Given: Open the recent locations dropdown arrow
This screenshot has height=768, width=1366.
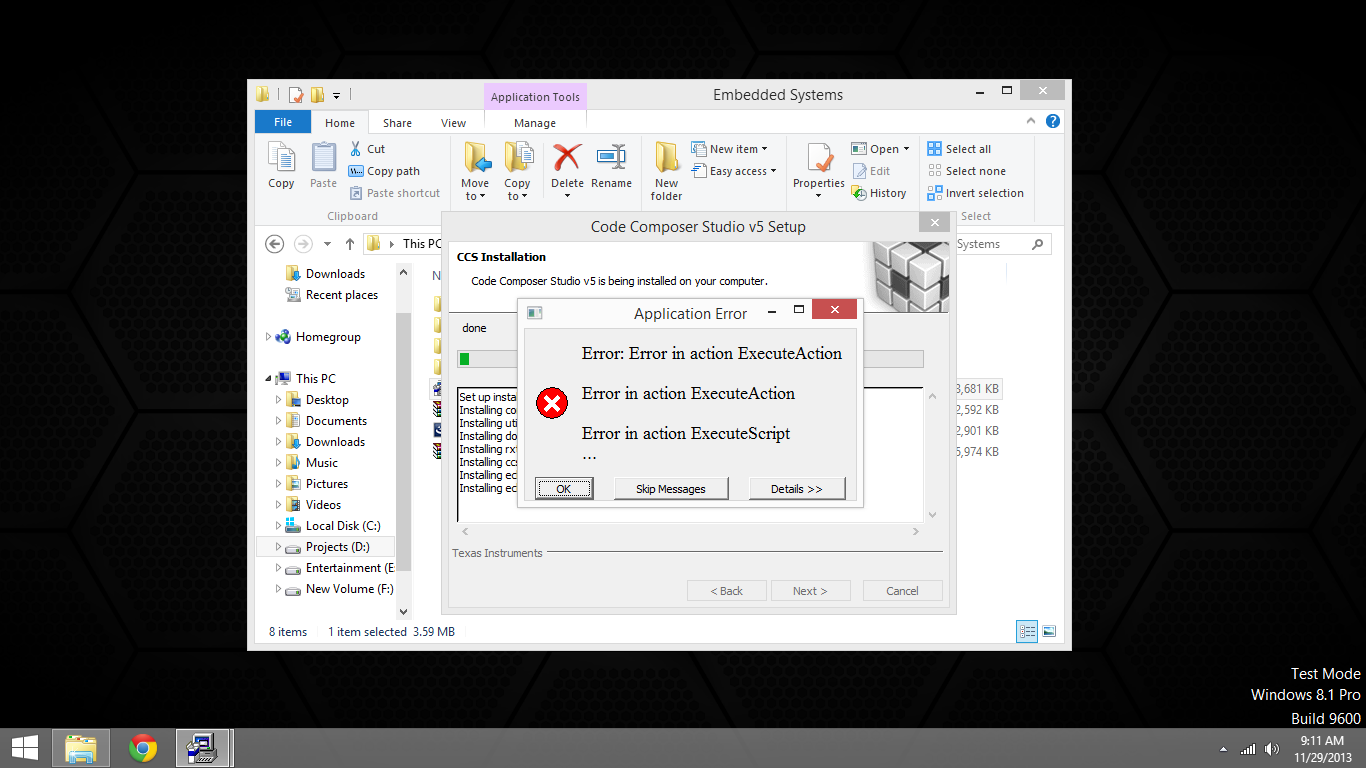Looking at the screenshot, I should point(327,244).
